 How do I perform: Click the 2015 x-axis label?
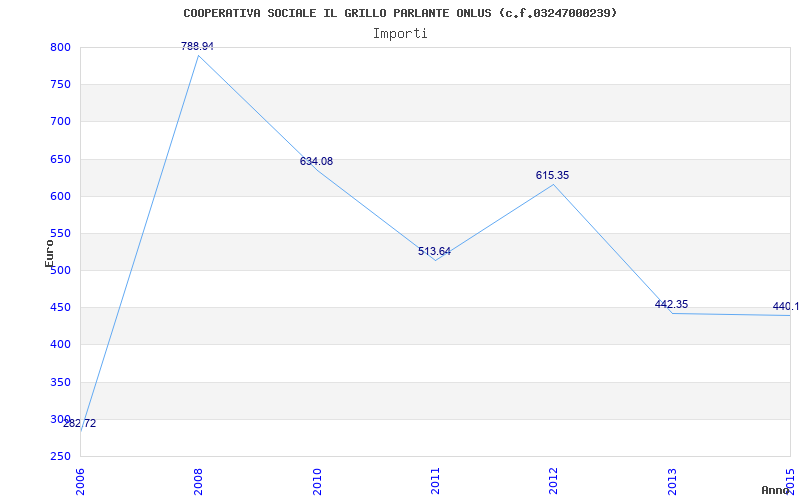(x=790, y=481)
